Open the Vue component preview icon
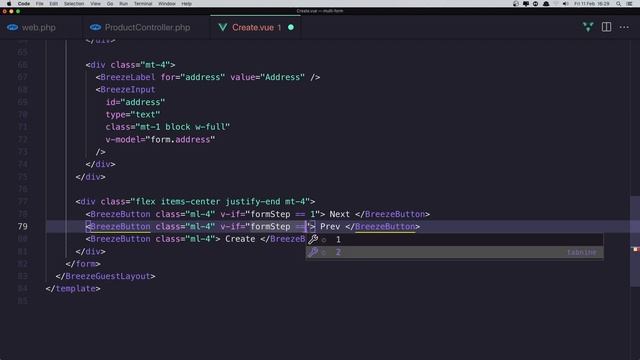The width and height of the screenshot is (640, 360). (x=588, y=27)
